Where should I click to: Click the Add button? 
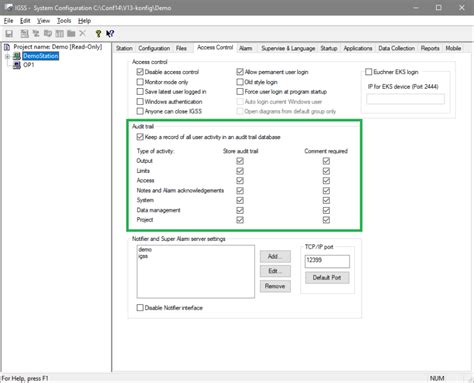coord(275,256)
